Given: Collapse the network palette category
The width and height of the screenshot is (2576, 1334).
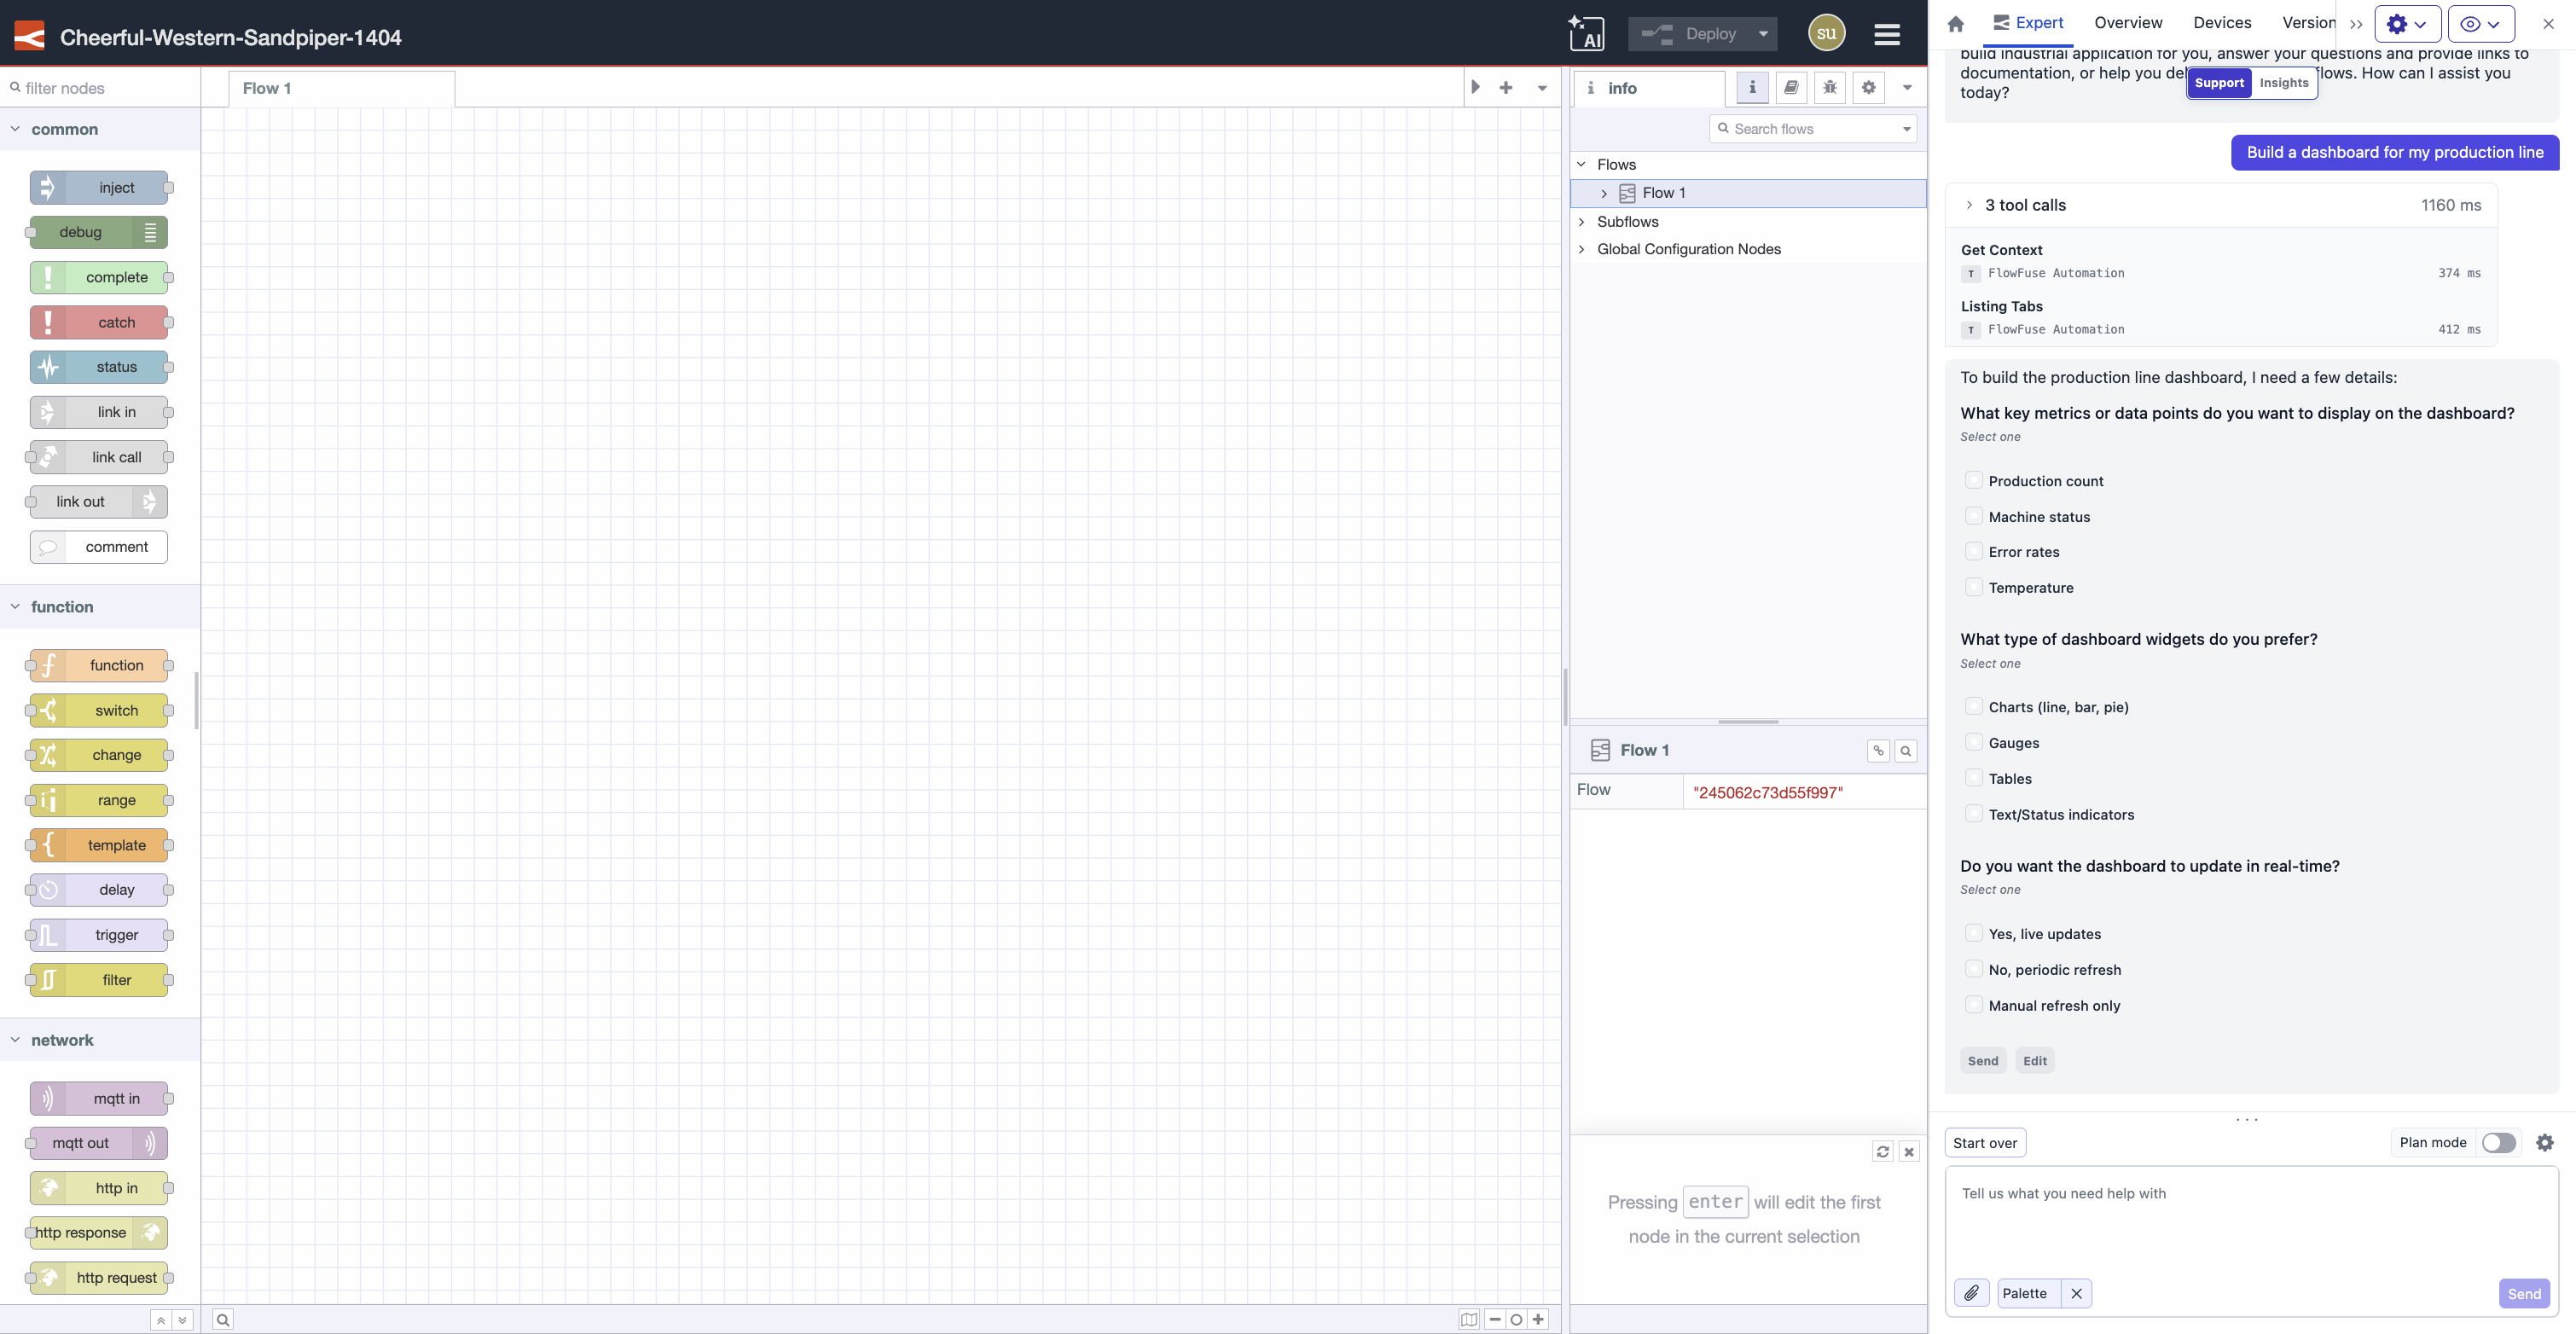Looking at the screenshot, I should (100, 1040).
